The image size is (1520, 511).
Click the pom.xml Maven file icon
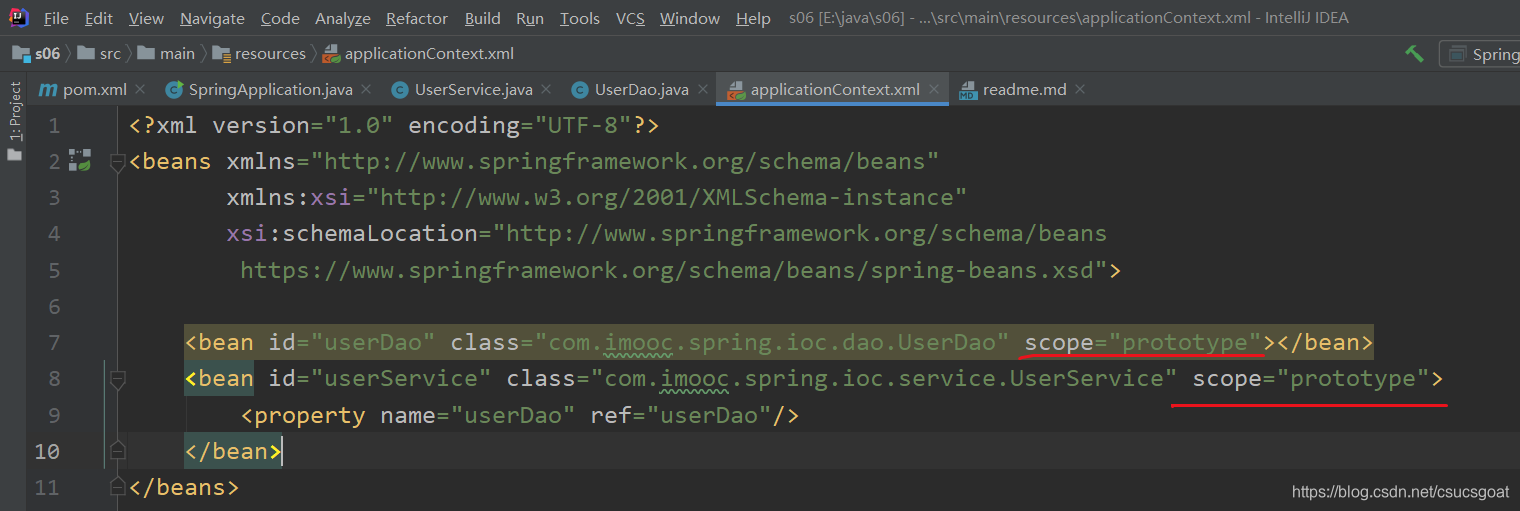click(x=47, y=90)
